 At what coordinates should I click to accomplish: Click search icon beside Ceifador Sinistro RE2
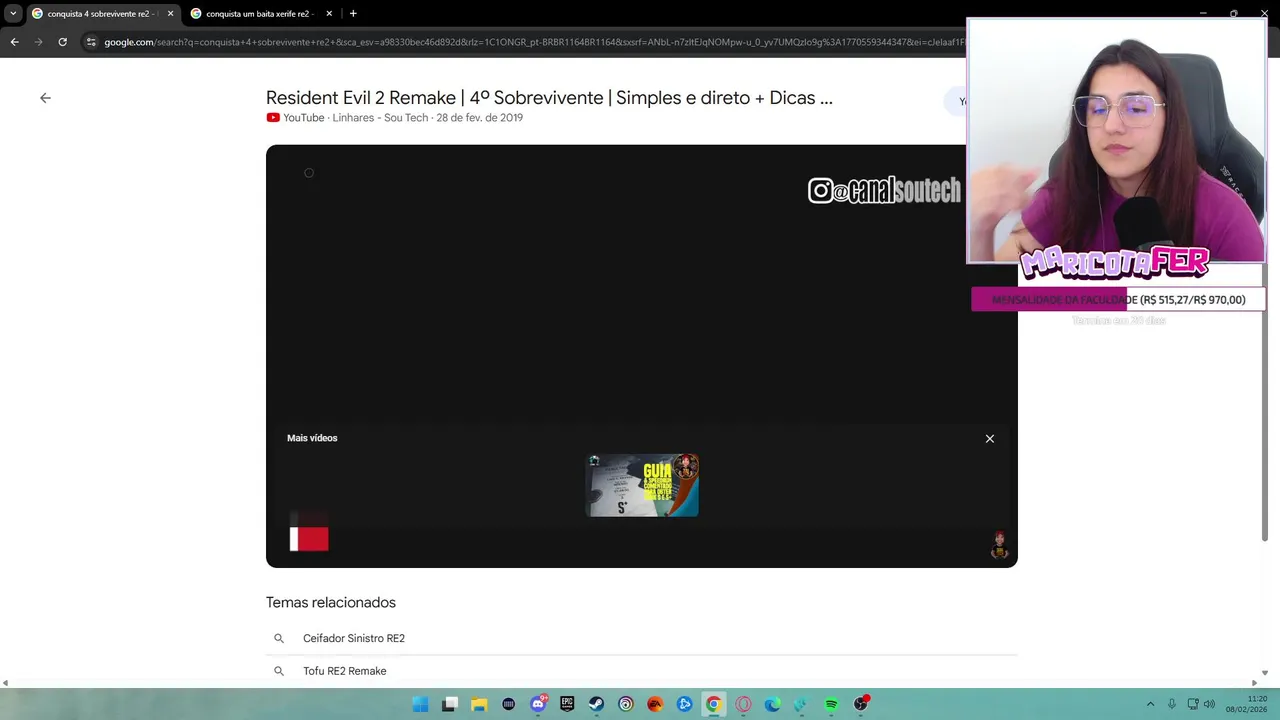[279, 638]
